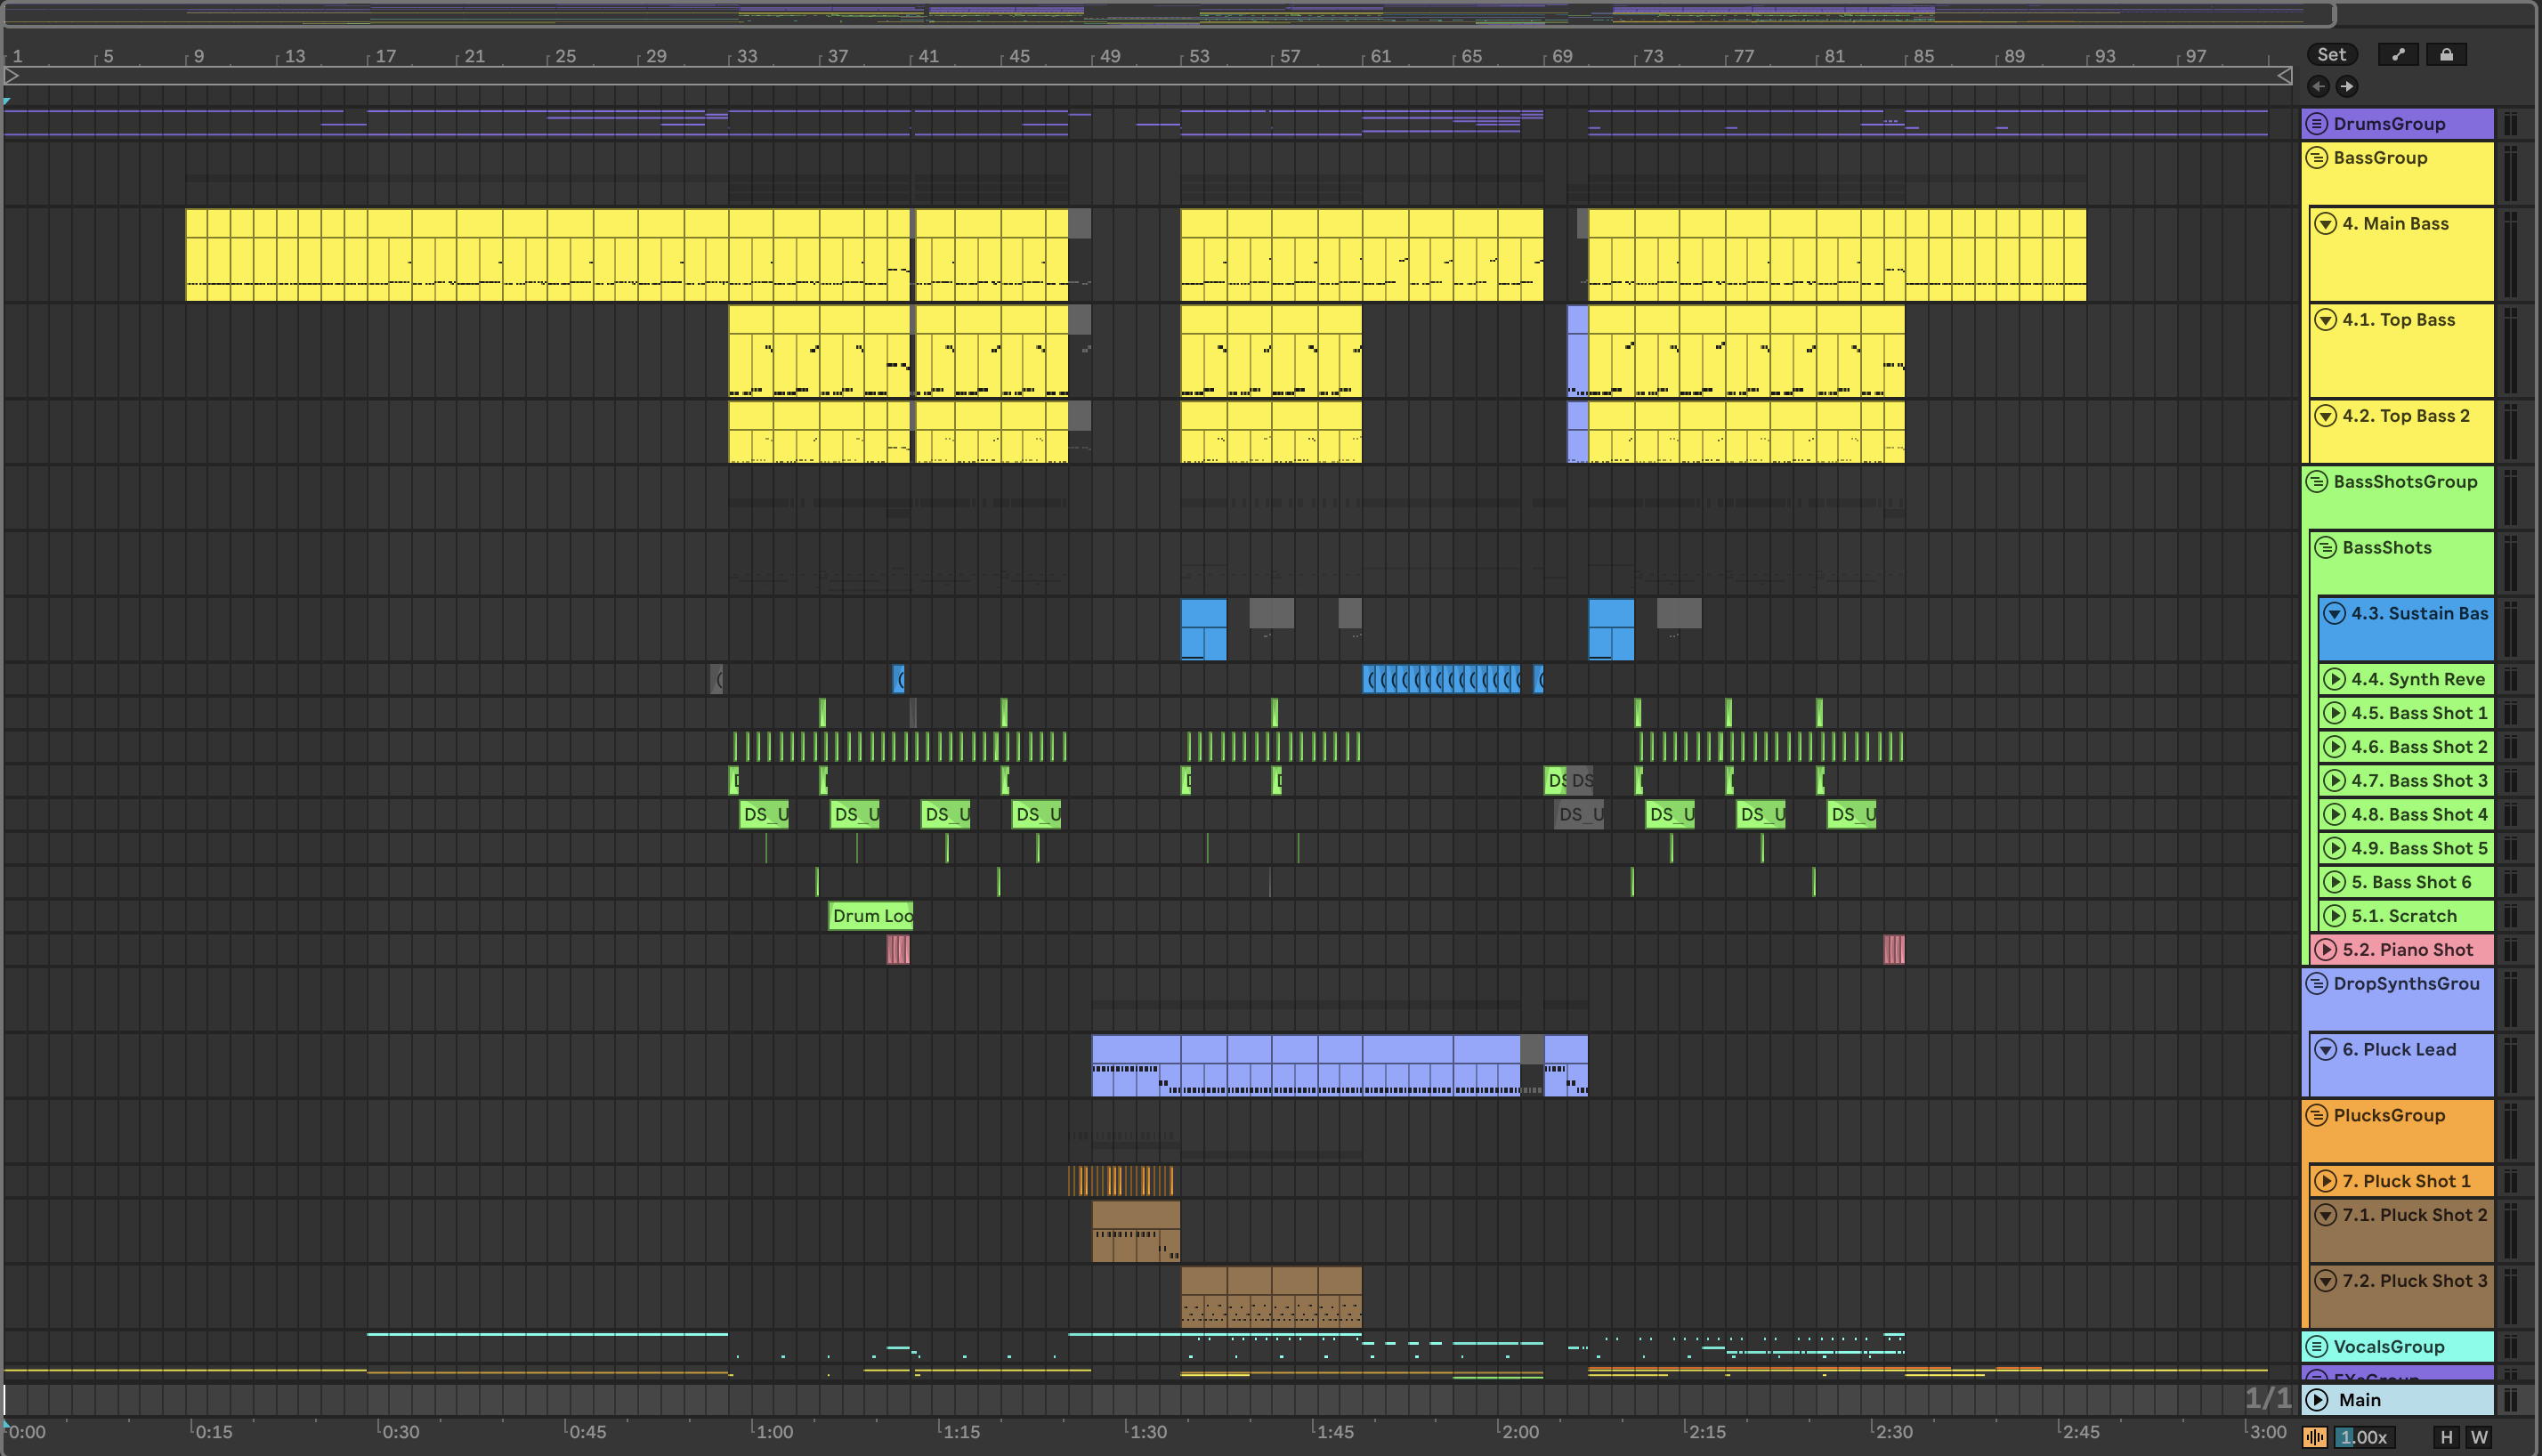Click the 5.2. Piano Shot track icon
2542x1456 pixels.
2326,950
